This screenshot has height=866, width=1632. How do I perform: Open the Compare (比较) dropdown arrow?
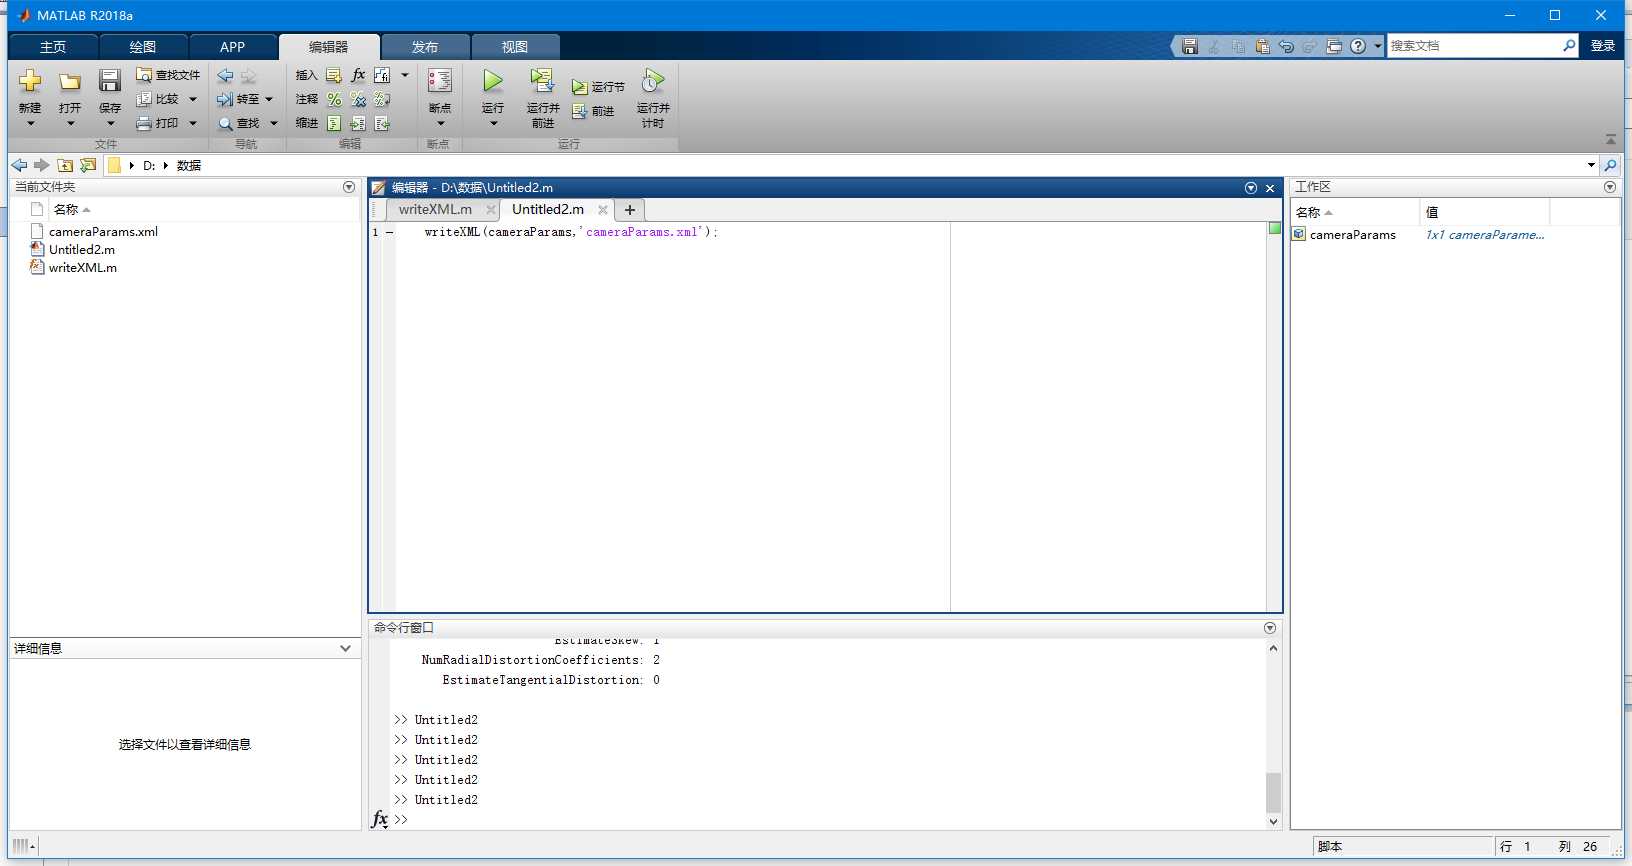click(193, 99)
